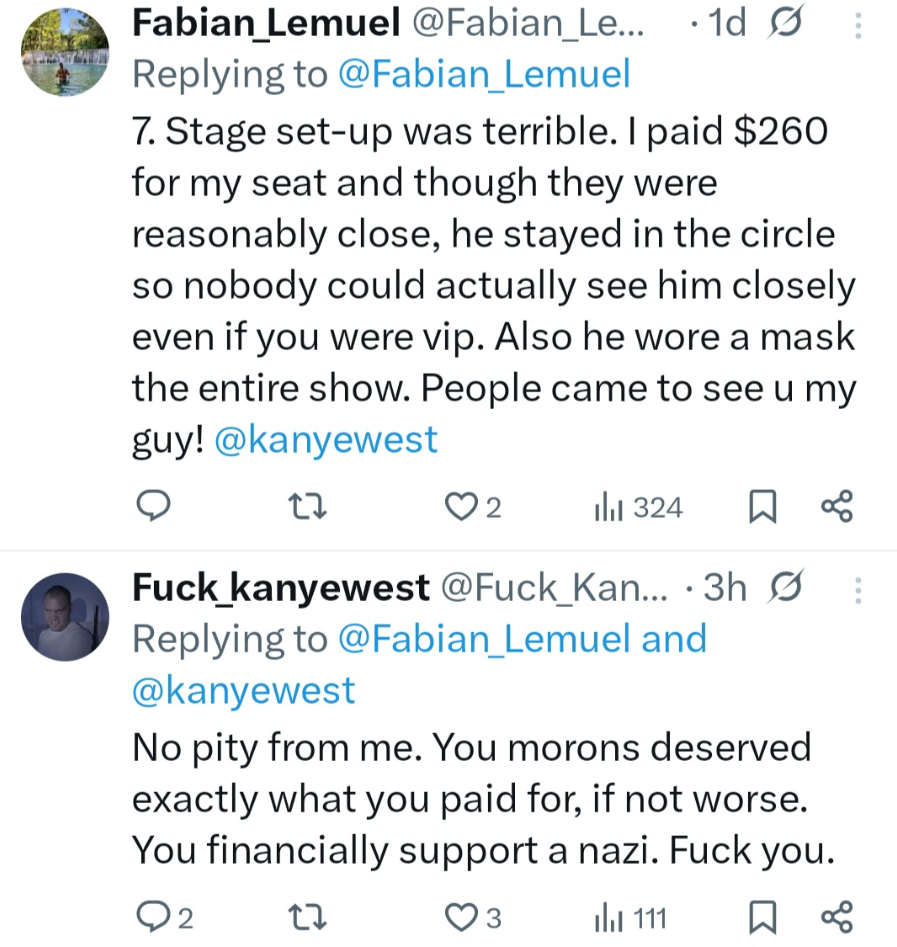Share the 'No pity from me' reply
This screenshot has width=897, height=947.
[836, 917]
